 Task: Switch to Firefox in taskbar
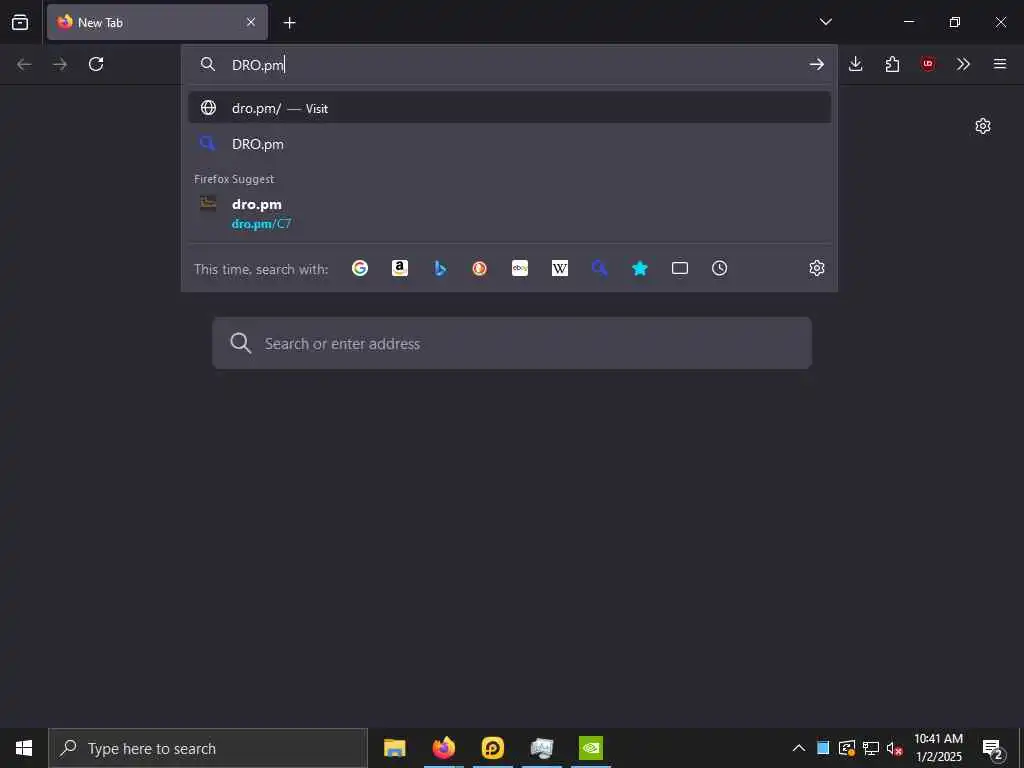(443, 748)
